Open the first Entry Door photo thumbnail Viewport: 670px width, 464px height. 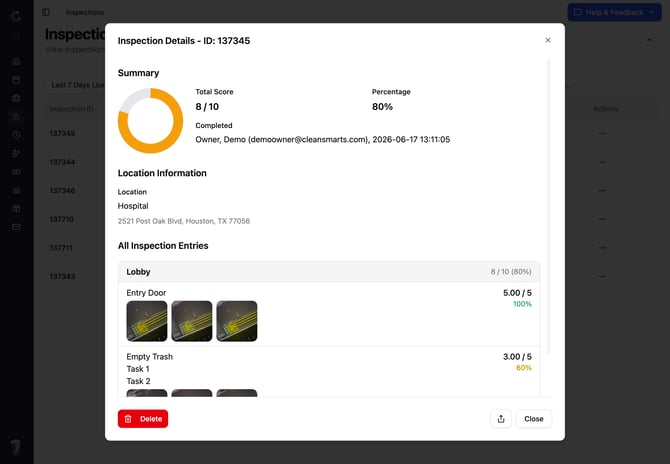(x=147, y=321)
